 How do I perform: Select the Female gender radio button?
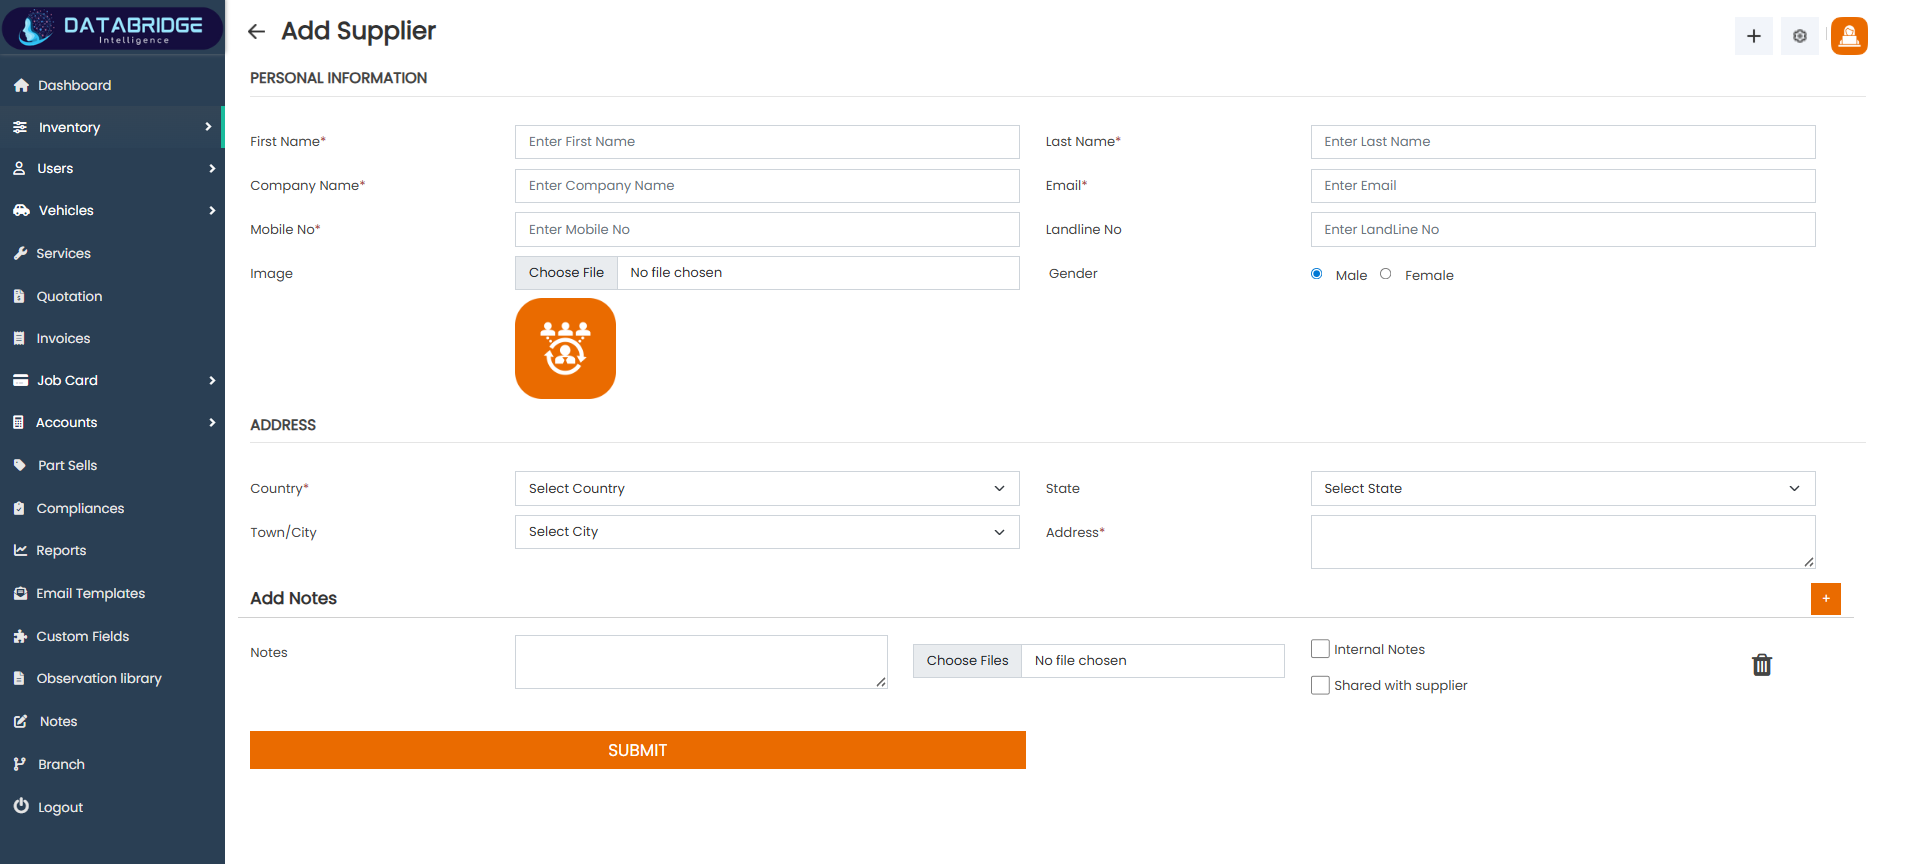1386,274
